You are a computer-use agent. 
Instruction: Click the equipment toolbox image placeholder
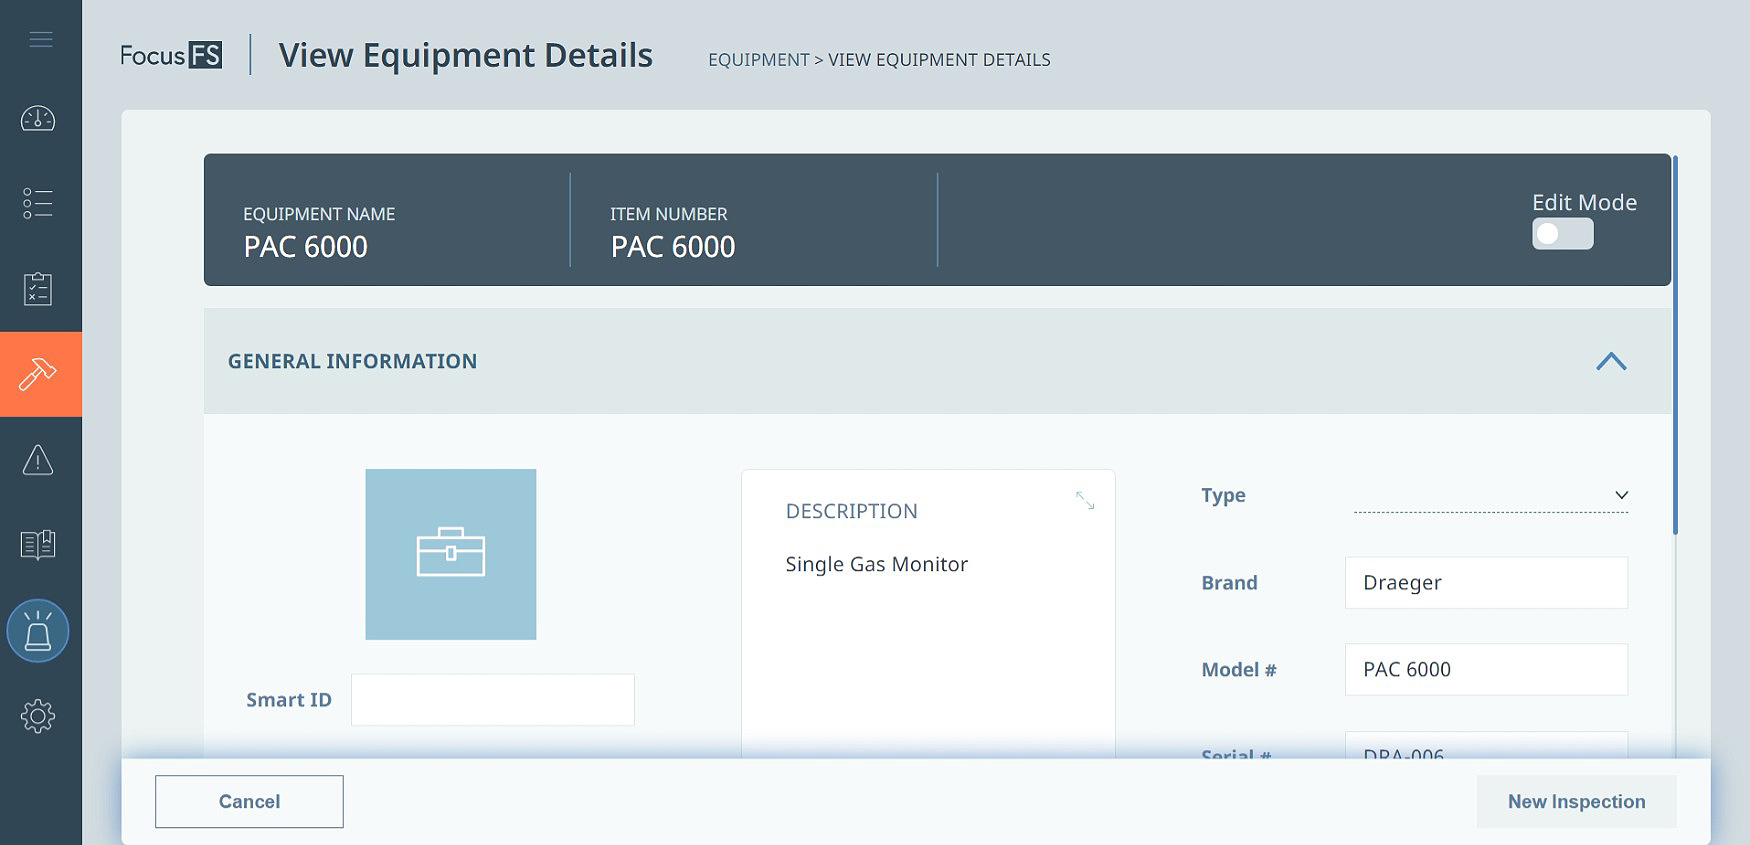(x=451, y=554)
